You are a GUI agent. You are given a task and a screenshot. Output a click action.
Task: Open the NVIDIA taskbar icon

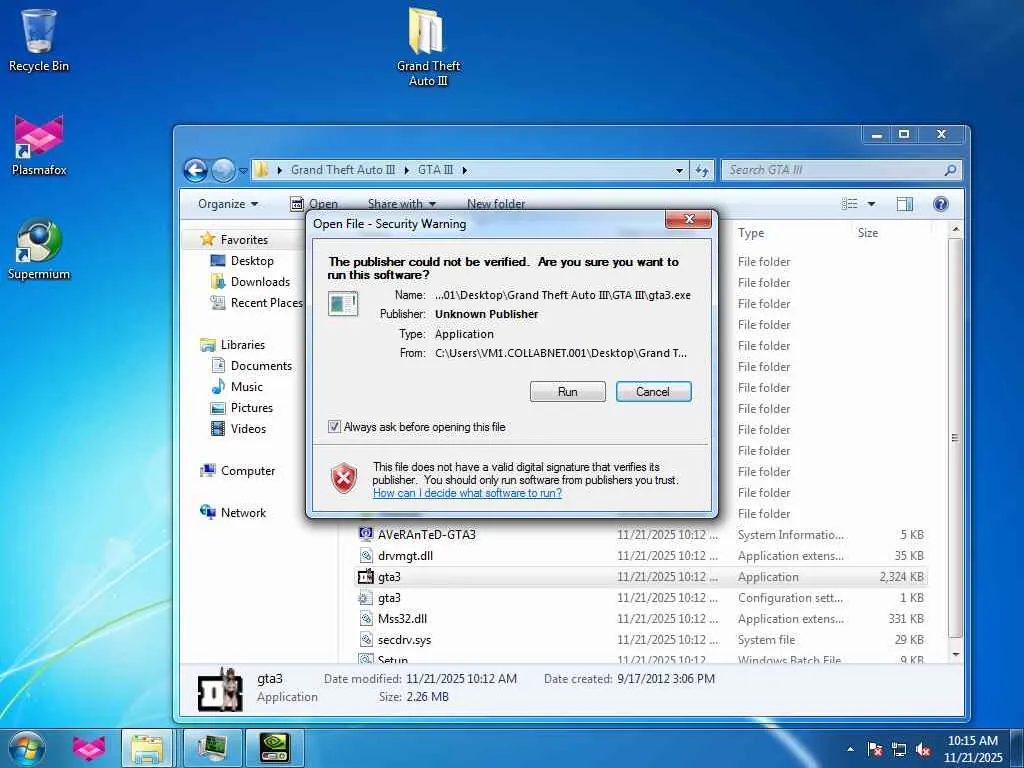point(274,748)
